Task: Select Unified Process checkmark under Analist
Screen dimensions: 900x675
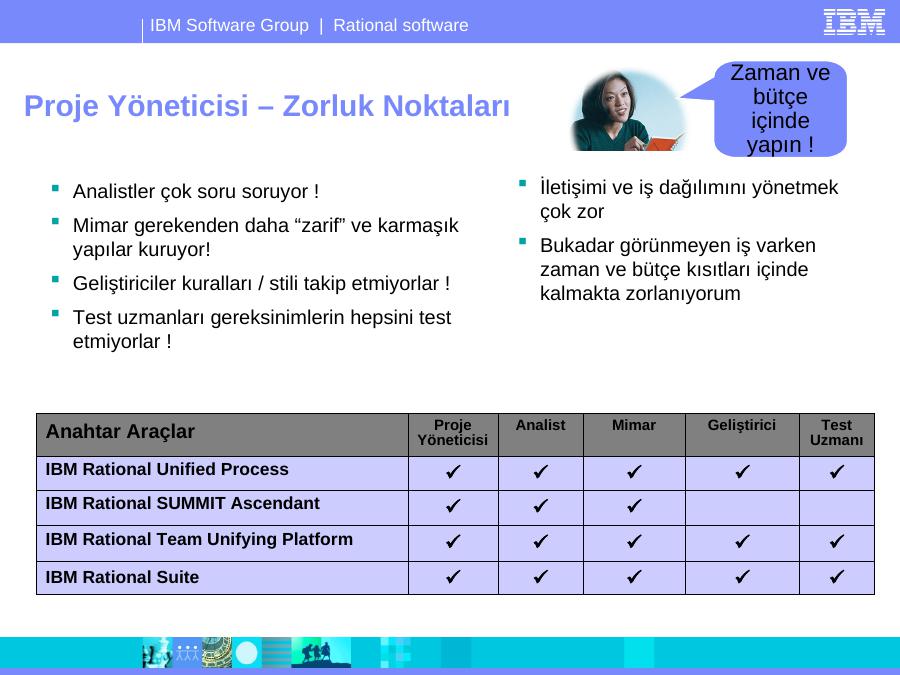Action: [540, 472]
